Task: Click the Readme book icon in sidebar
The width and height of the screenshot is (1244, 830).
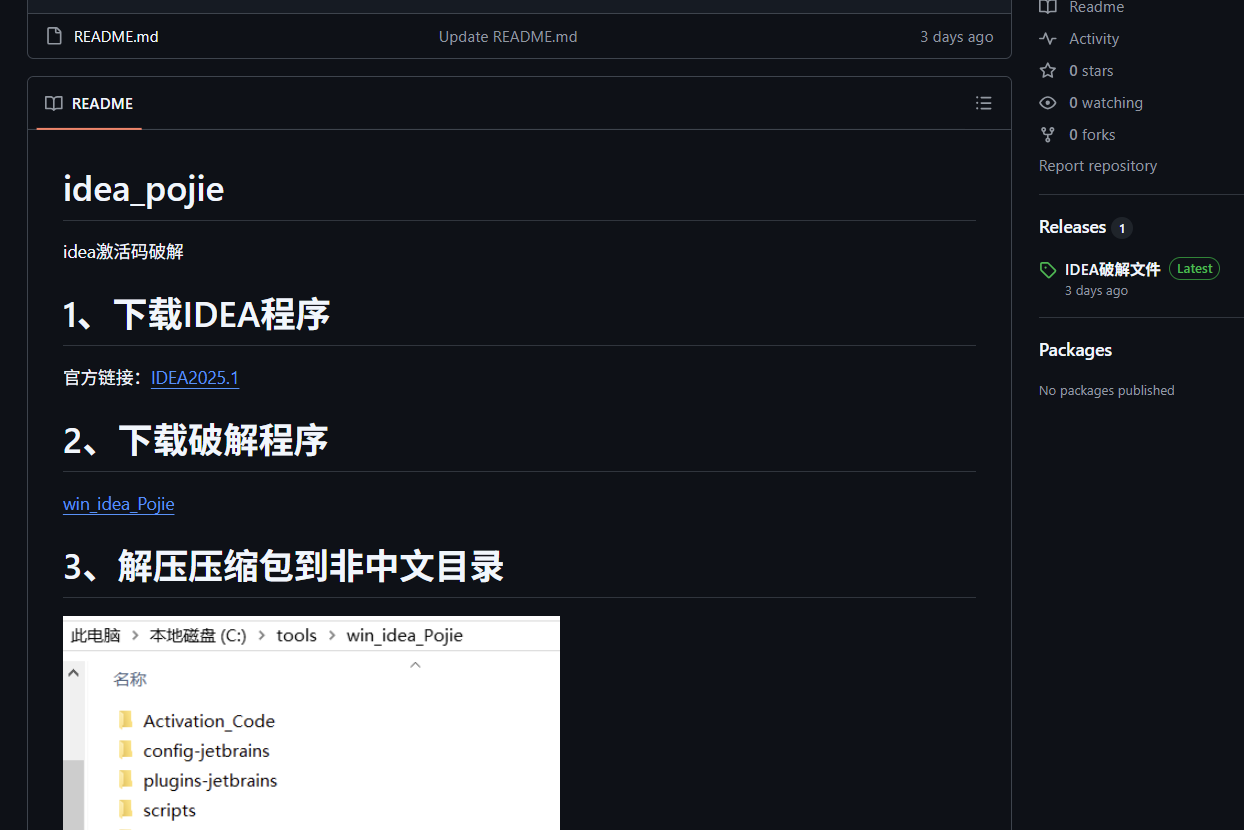Action: coord(1047,7)
